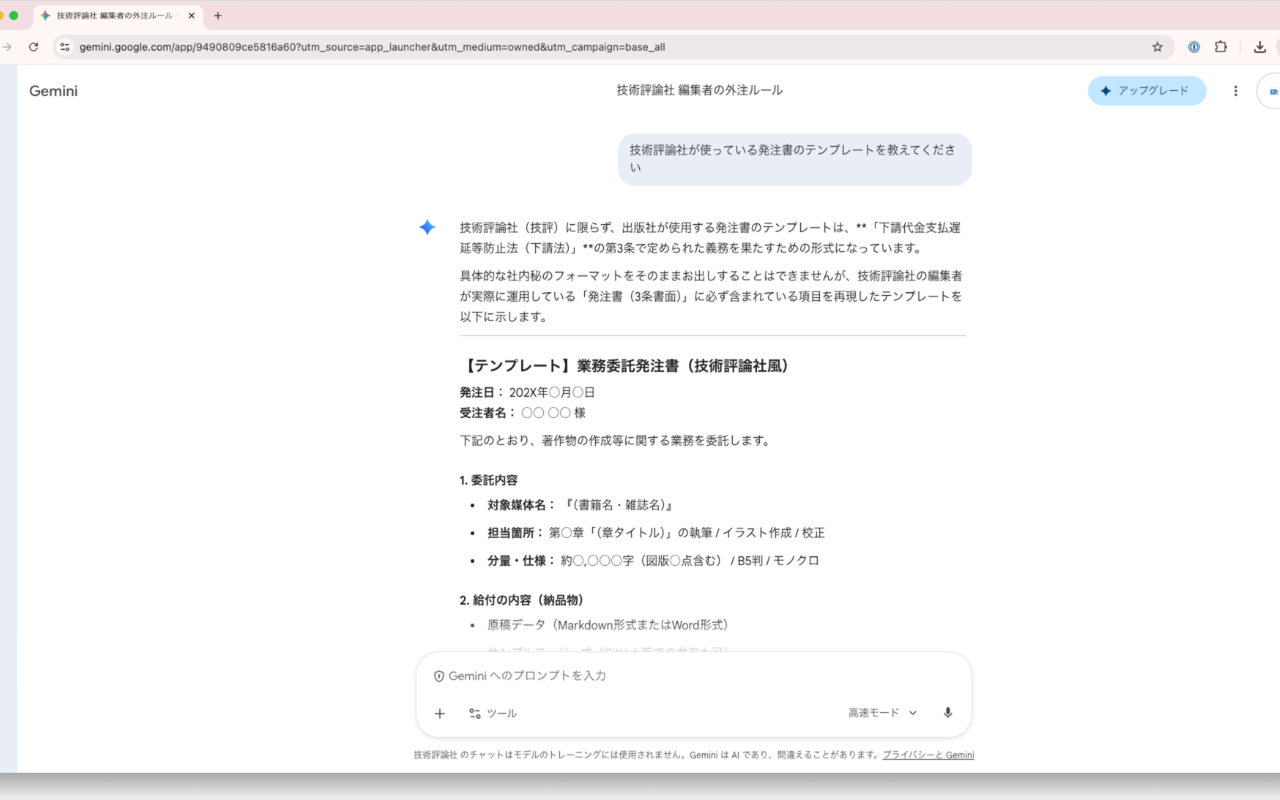Click the Gemini sparkle icon beside response
Screen dimensions: 1280x800
tap(427, 228)
